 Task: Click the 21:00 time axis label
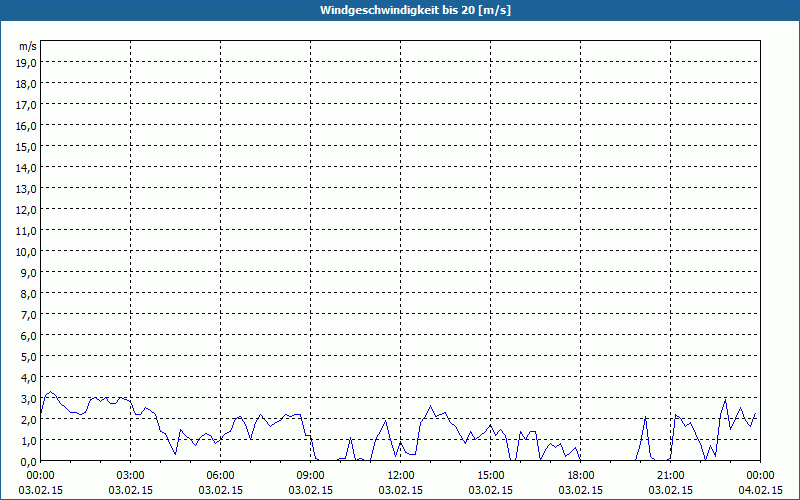pyautogui.click(x=670, y=476)
